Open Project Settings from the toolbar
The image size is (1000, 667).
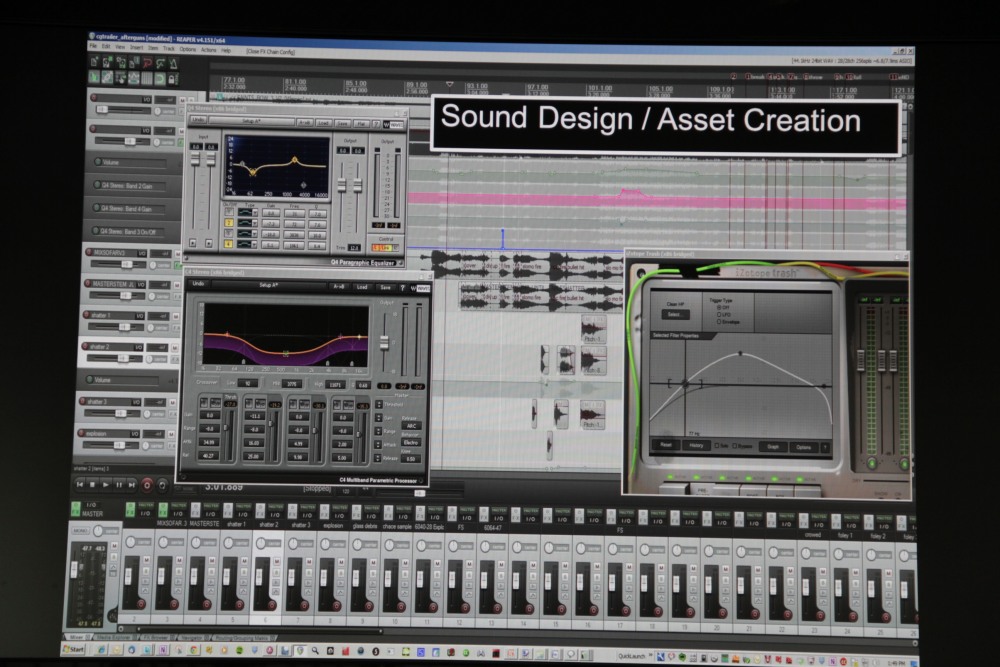[x=134, y=62]
